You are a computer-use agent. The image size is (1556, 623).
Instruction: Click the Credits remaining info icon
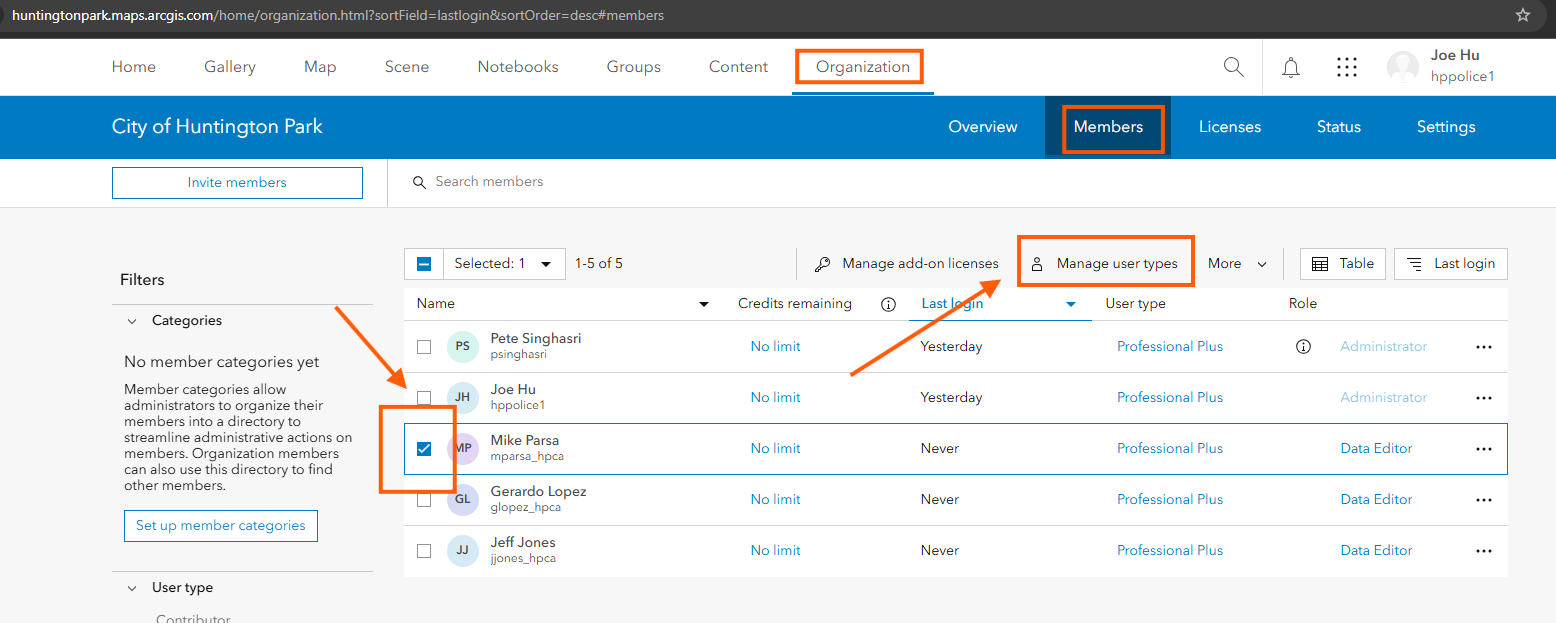click(x=888, y=304)
